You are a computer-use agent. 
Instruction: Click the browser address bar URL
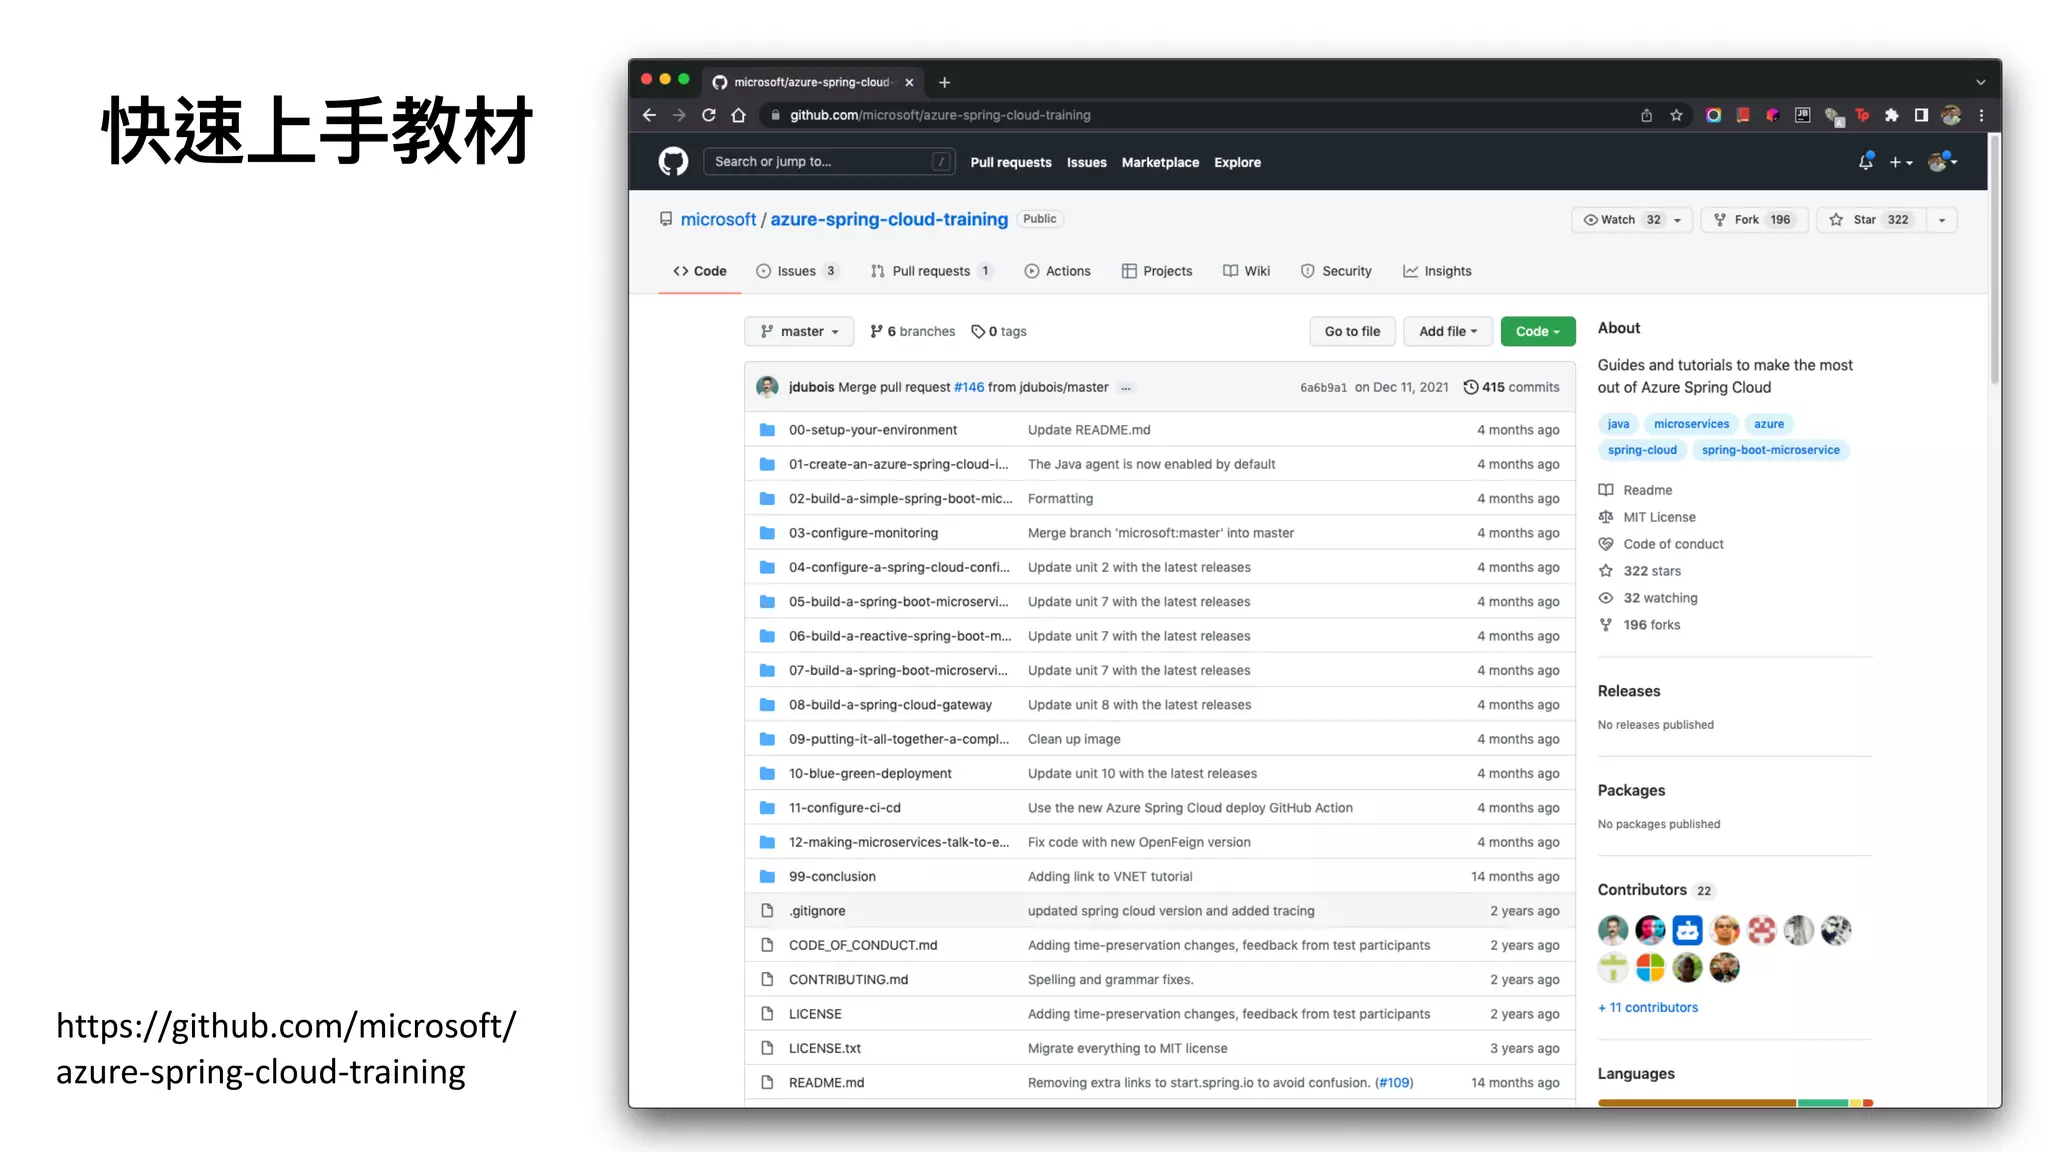click(x=939, y=115)
